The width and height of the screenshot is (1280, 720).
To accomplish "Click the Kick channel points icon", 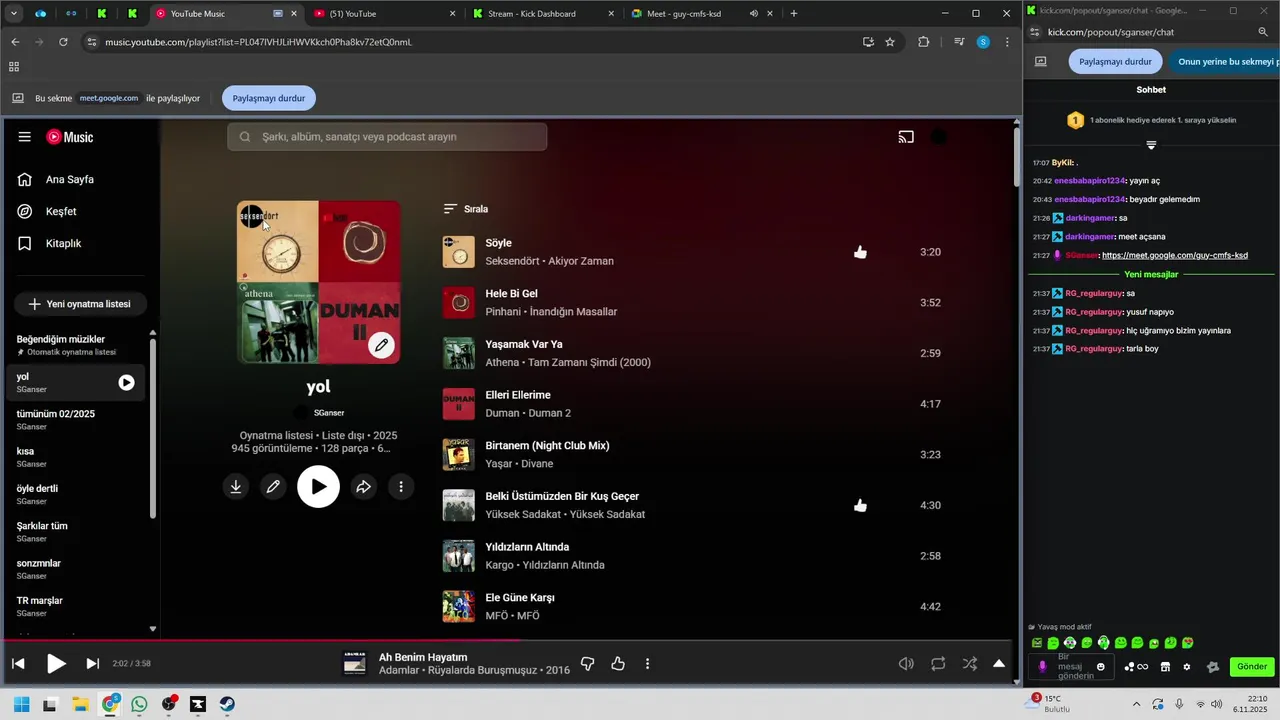I will click(1136, 667).
